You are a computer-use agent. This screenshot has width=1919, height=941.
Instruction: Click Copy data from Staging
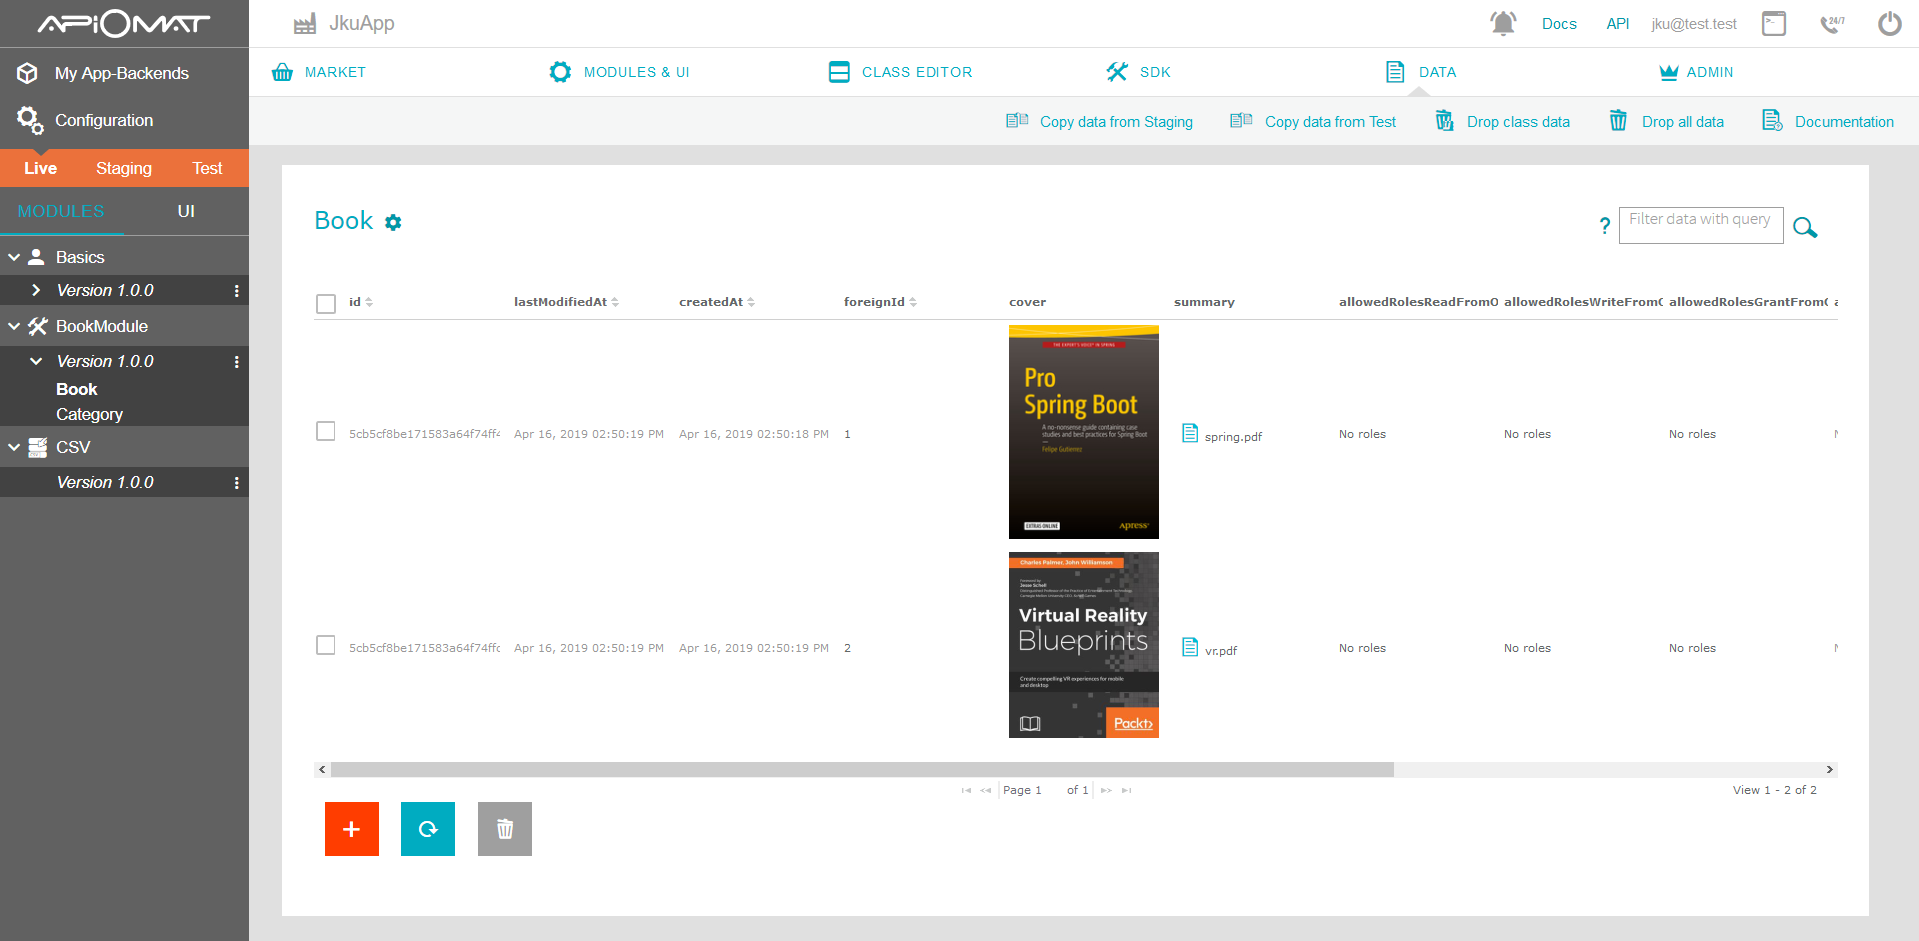pos(1099,122)
